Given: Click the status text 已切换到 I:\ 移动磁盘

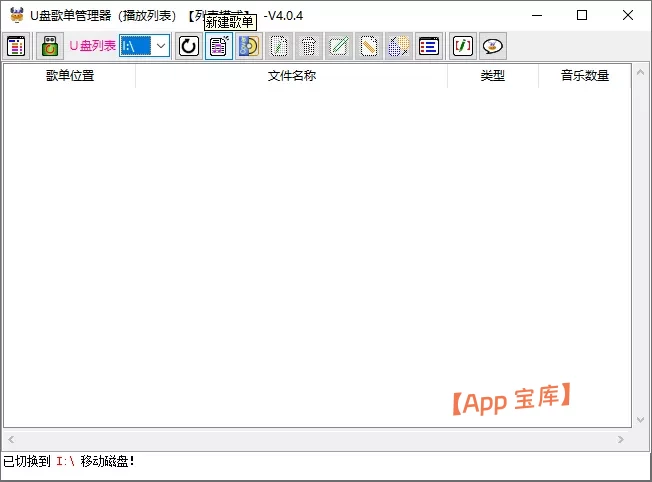Looking at the screenshot, I should point(69,461).
